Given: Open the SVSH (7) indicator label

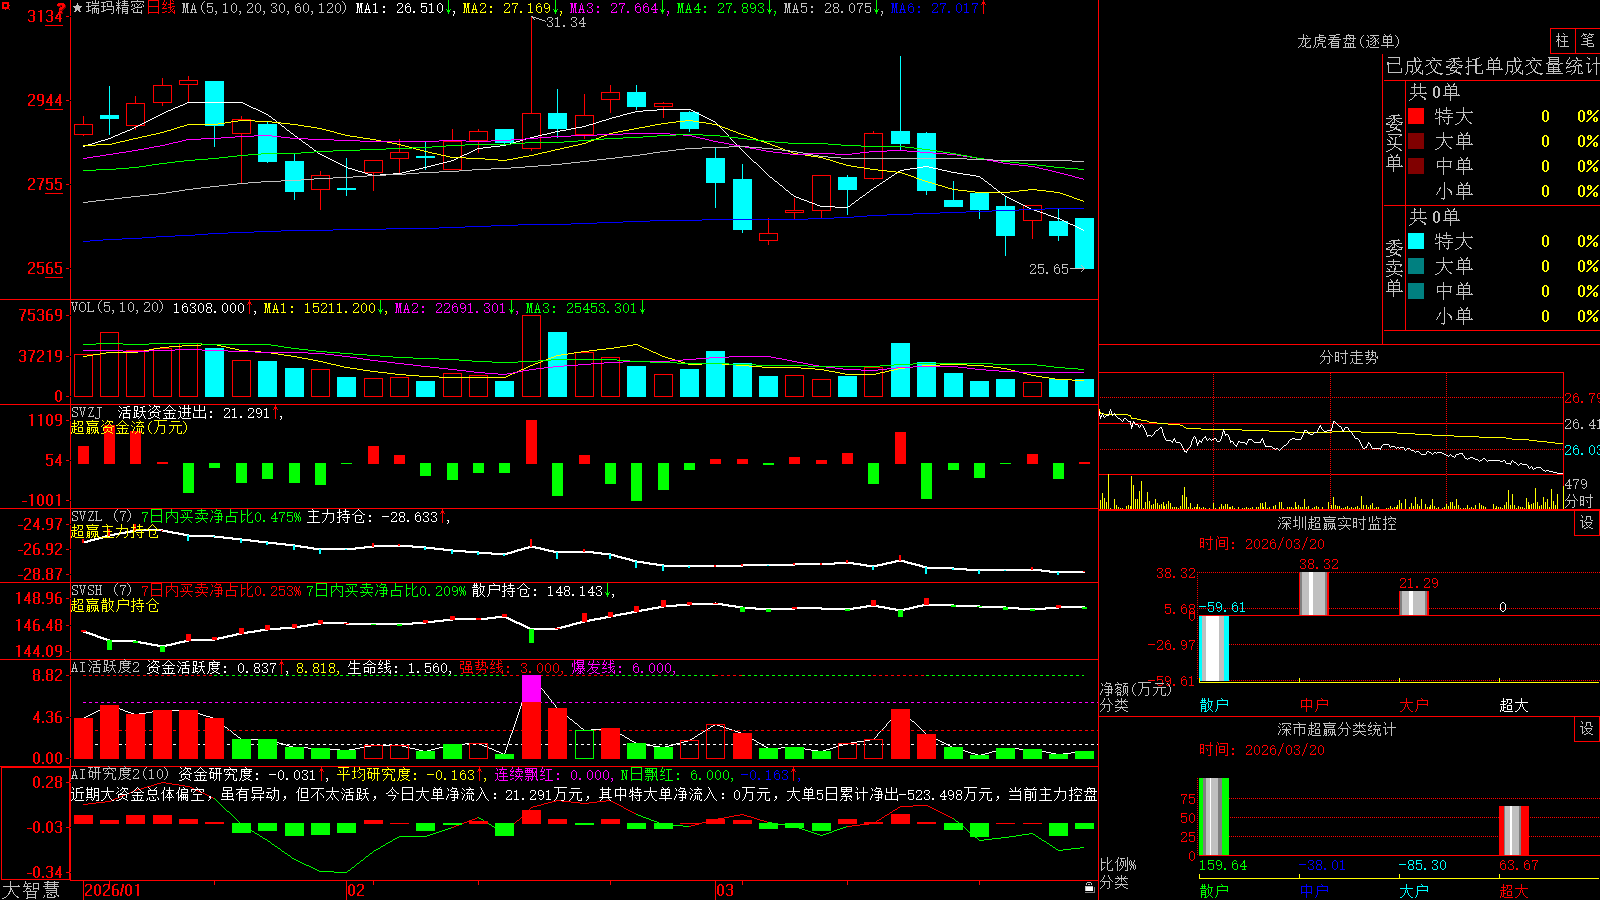Looking at the screenshot, I should [102, 591].
